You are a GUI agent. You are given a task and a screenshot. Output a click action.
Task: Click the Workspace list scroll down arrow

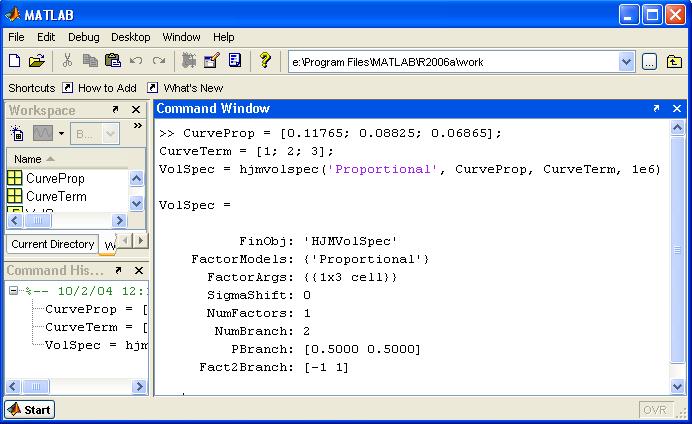click(137, 203)
